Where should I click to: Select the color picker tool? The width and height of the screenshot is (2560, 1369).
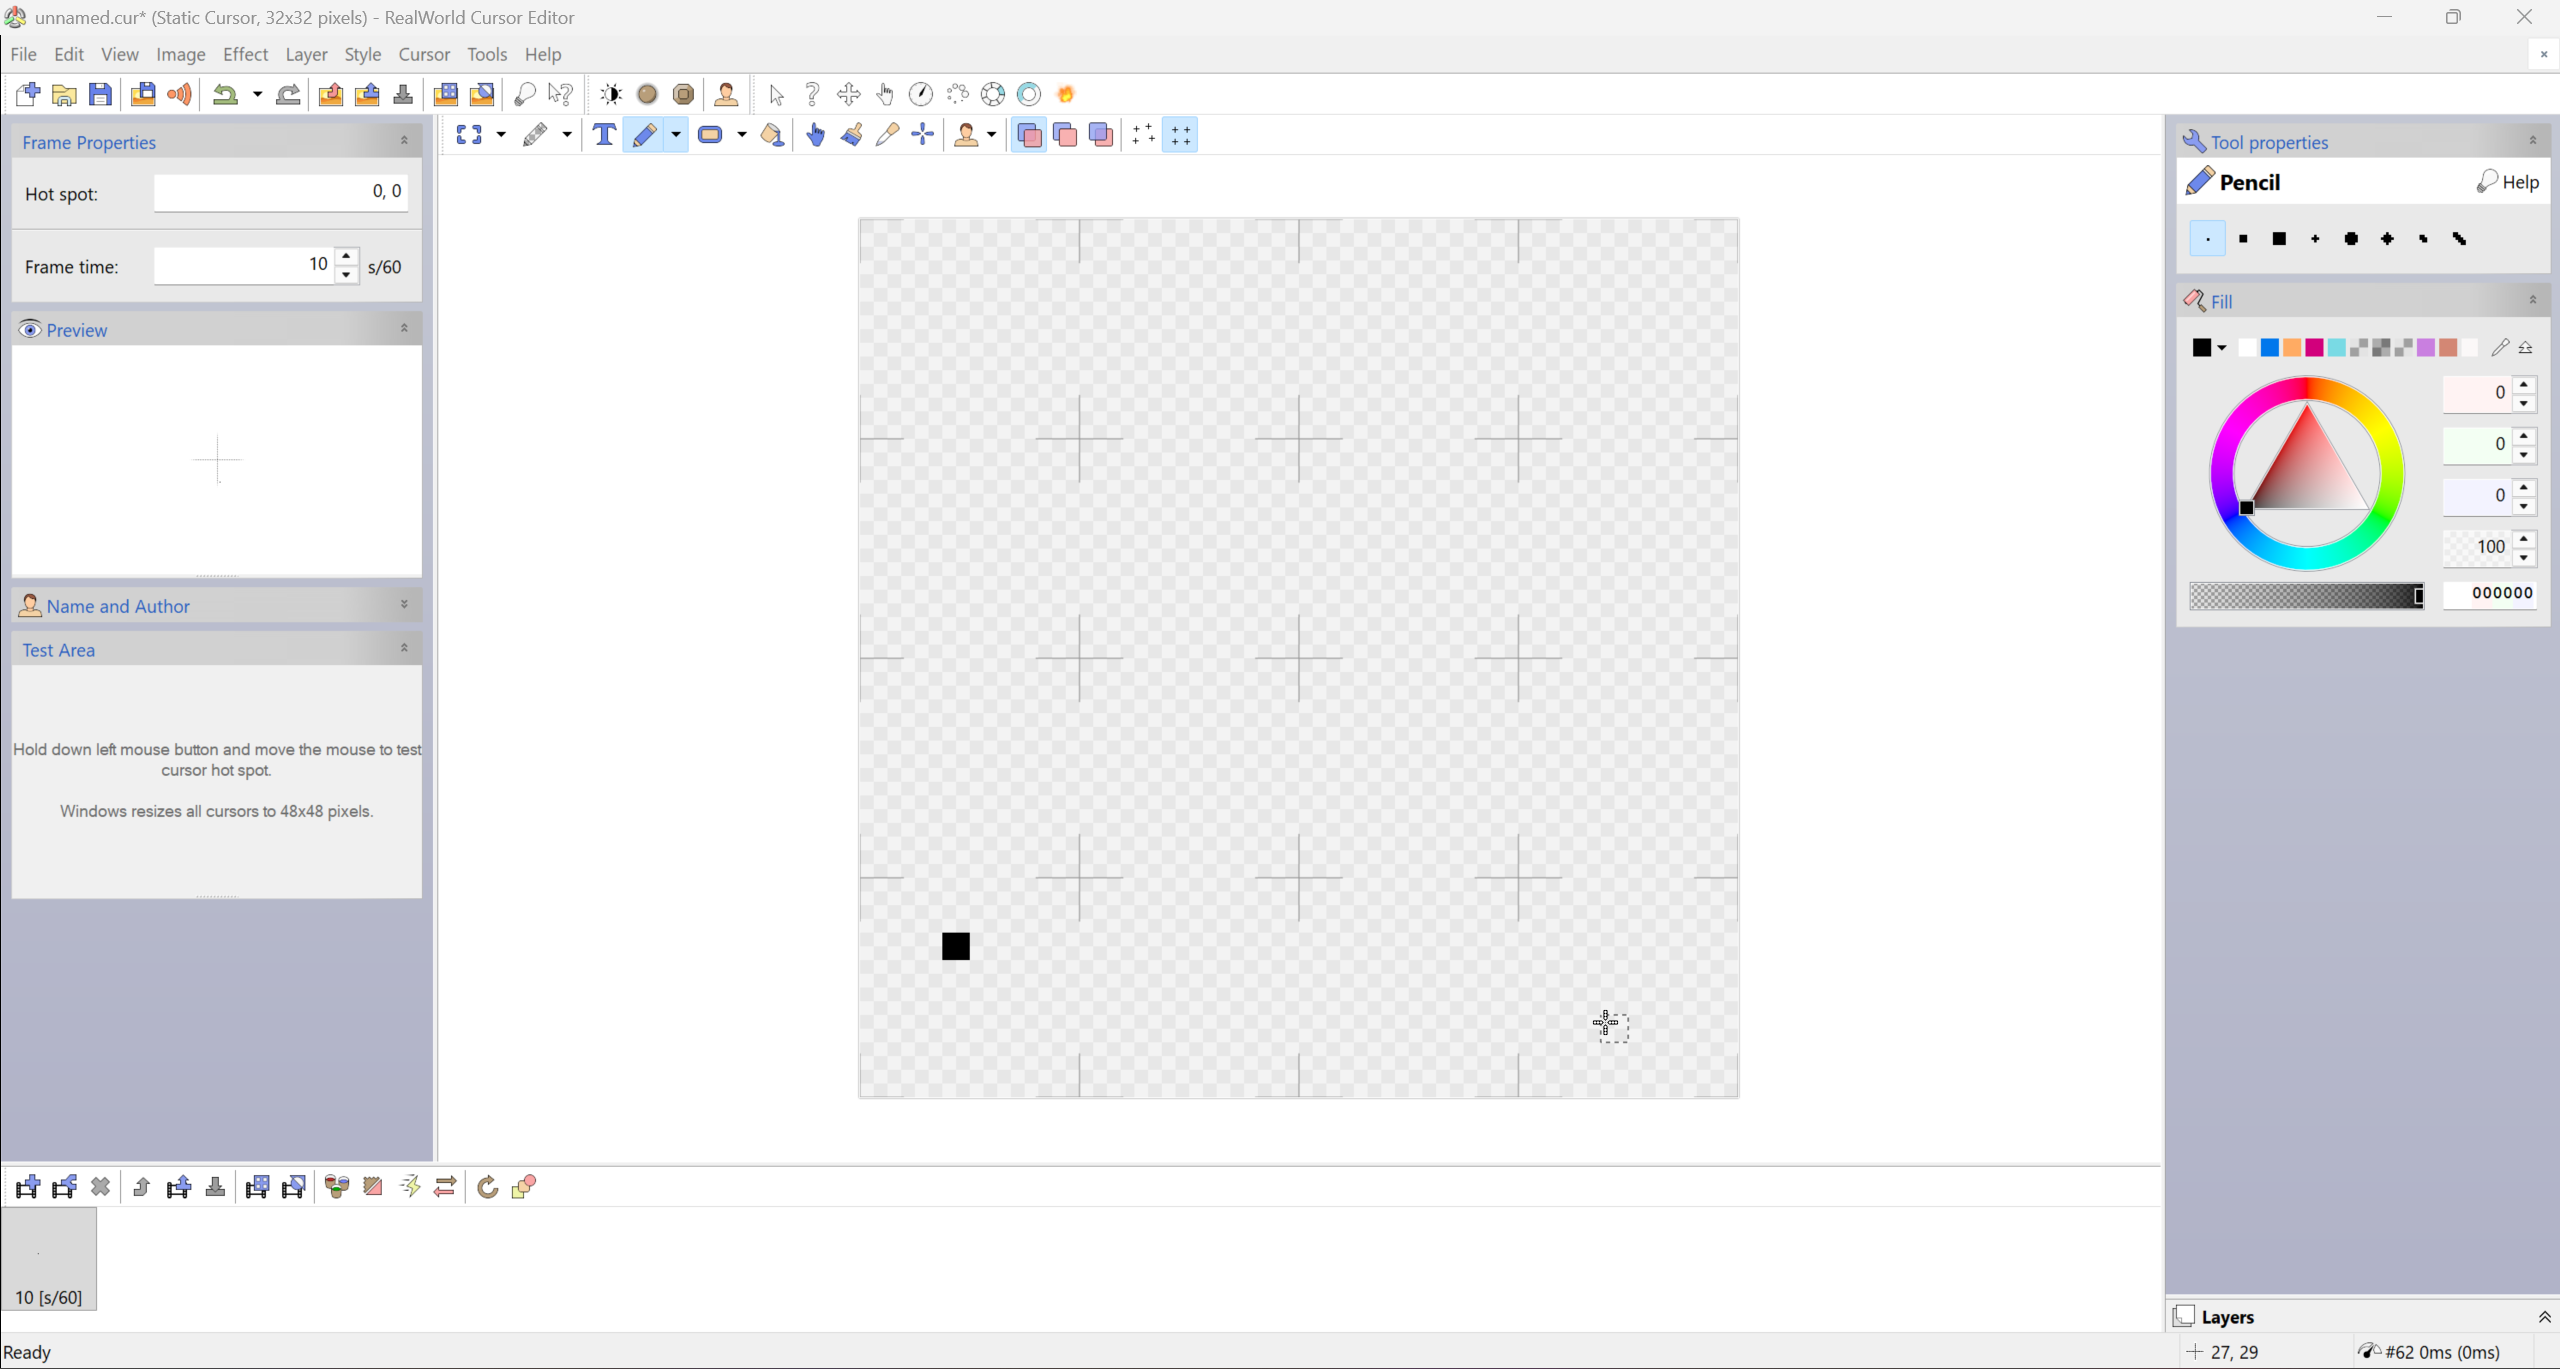pyautogui.click(x=887, y=134)
